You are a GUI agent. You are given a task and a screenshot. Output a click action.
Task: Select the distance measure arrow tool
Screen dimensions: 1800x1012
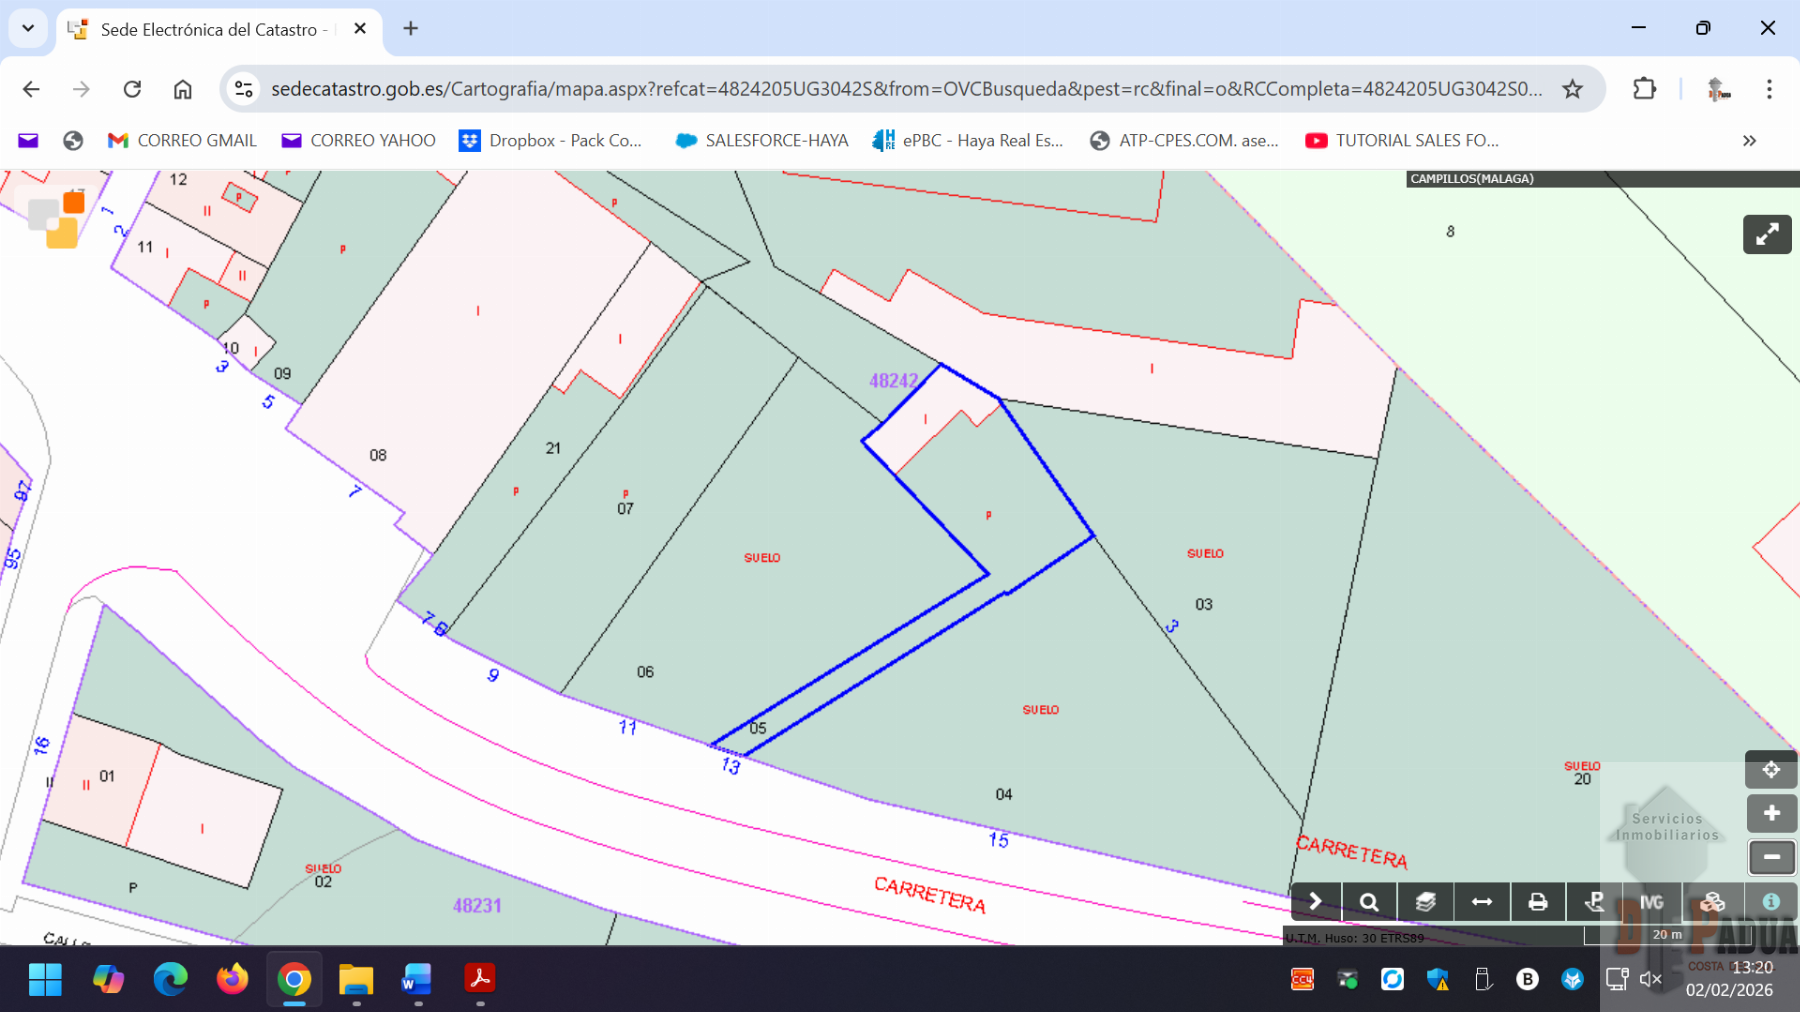pyautogui.click(x=1482, y=902)
